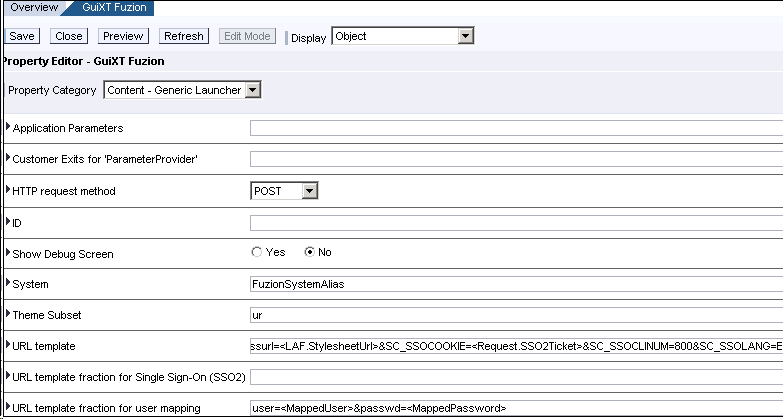The image size is (783, 419).
Task: Open the Preview button
Action: [123, 36]
